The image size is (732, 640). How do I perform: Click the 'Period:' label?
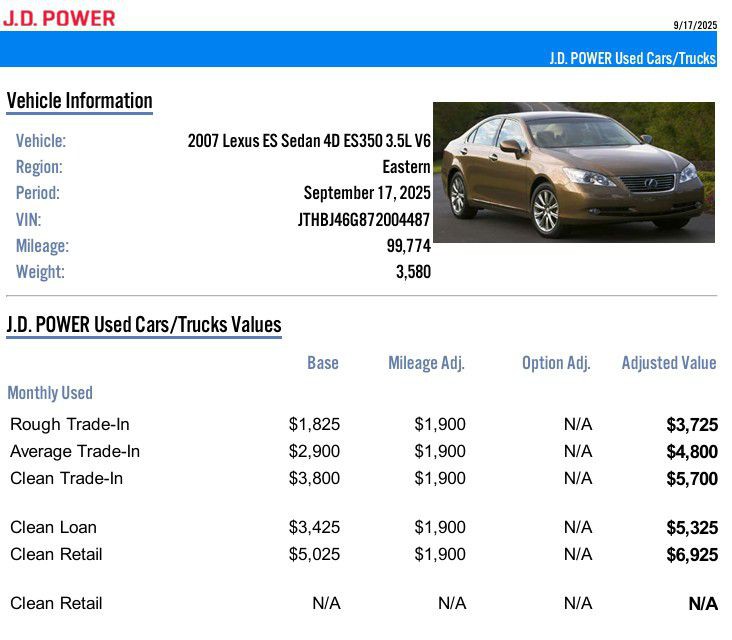(x=38, y=193)
